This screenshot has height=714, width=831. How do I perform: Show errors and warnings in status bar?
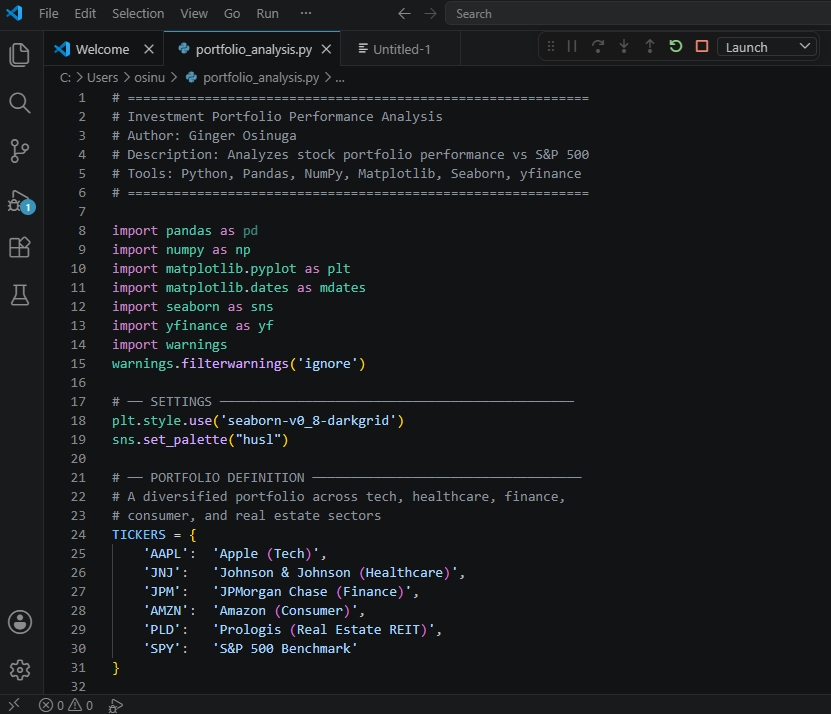pyautogui.click(x=66, y=706)
